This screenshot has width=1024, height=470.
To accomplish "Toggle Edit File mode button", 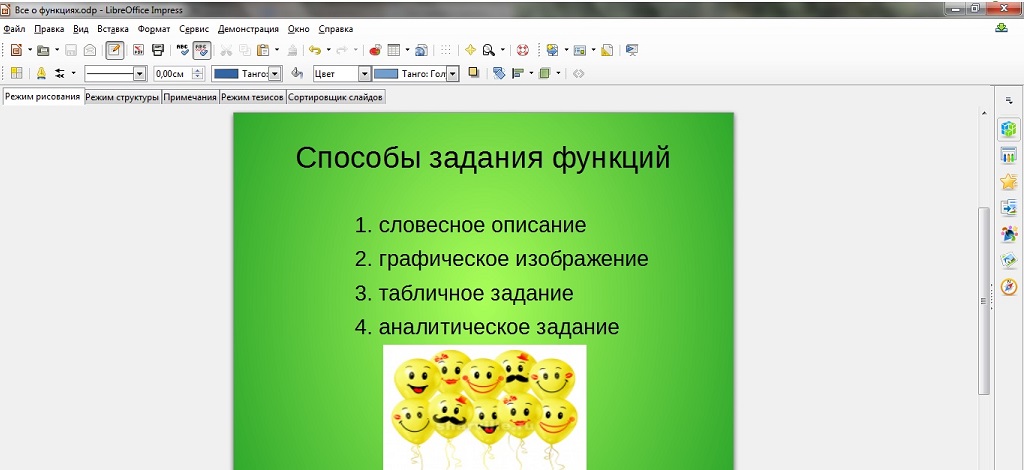I will (114, 50).
